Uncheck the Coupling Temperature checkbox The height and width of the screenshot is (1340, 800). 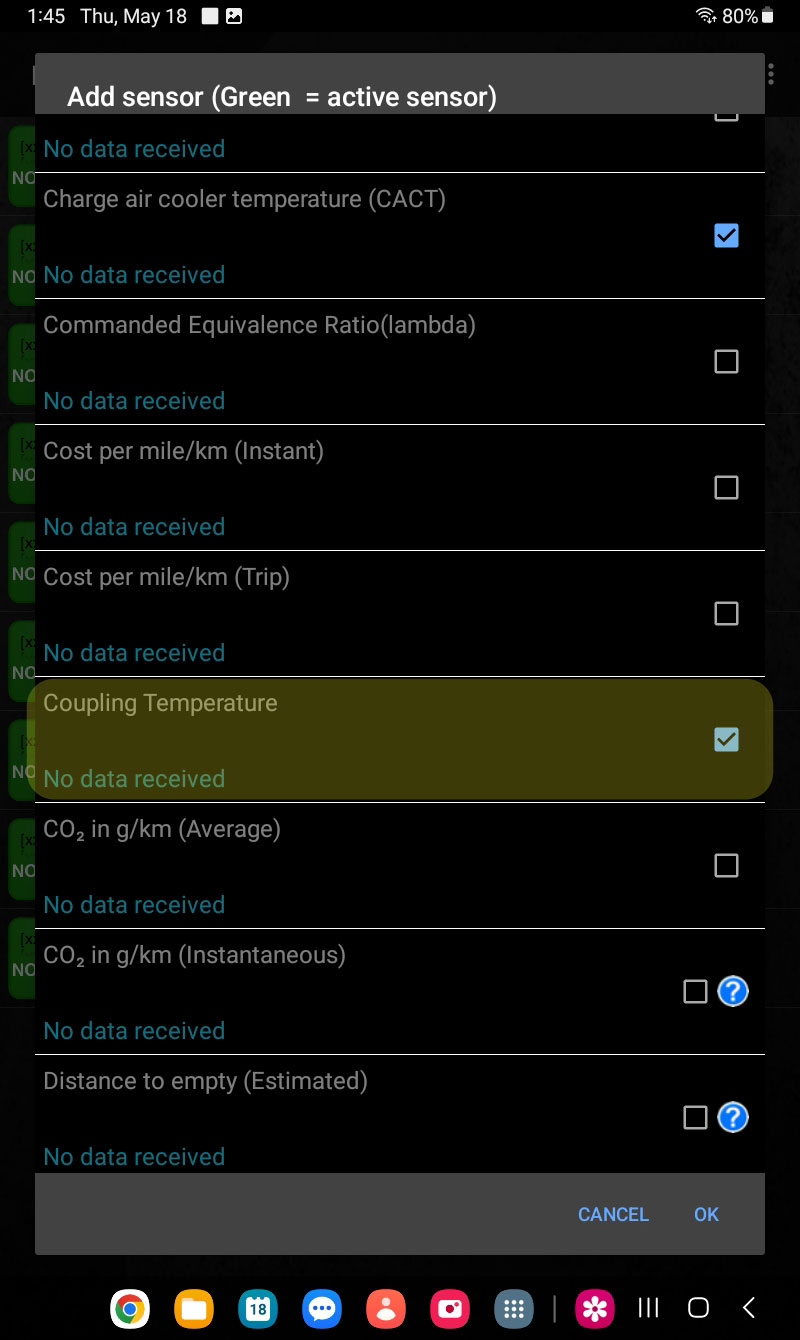(726, 740)
